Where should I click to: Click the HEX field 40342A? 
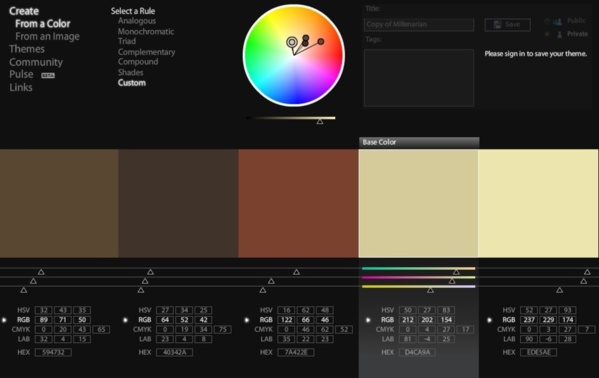(x=175, y=352)
